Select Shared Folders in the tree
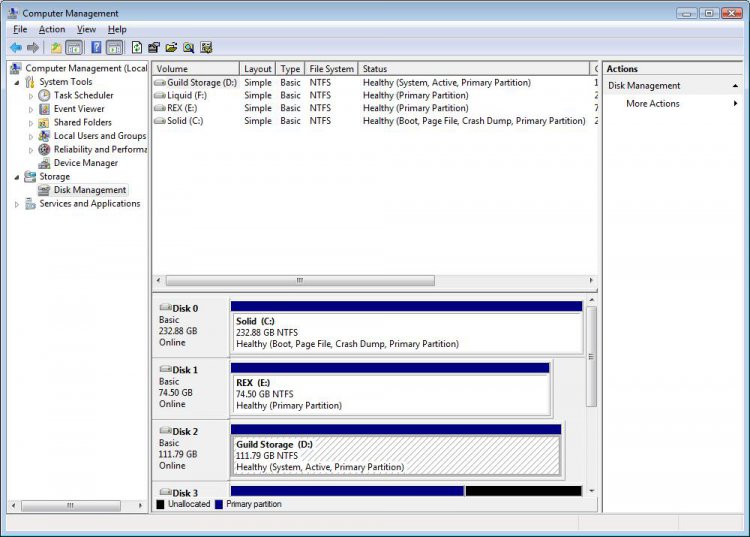The height and width of the screenshot is (537, 750). pyautogui.click(x=82, y=122)
